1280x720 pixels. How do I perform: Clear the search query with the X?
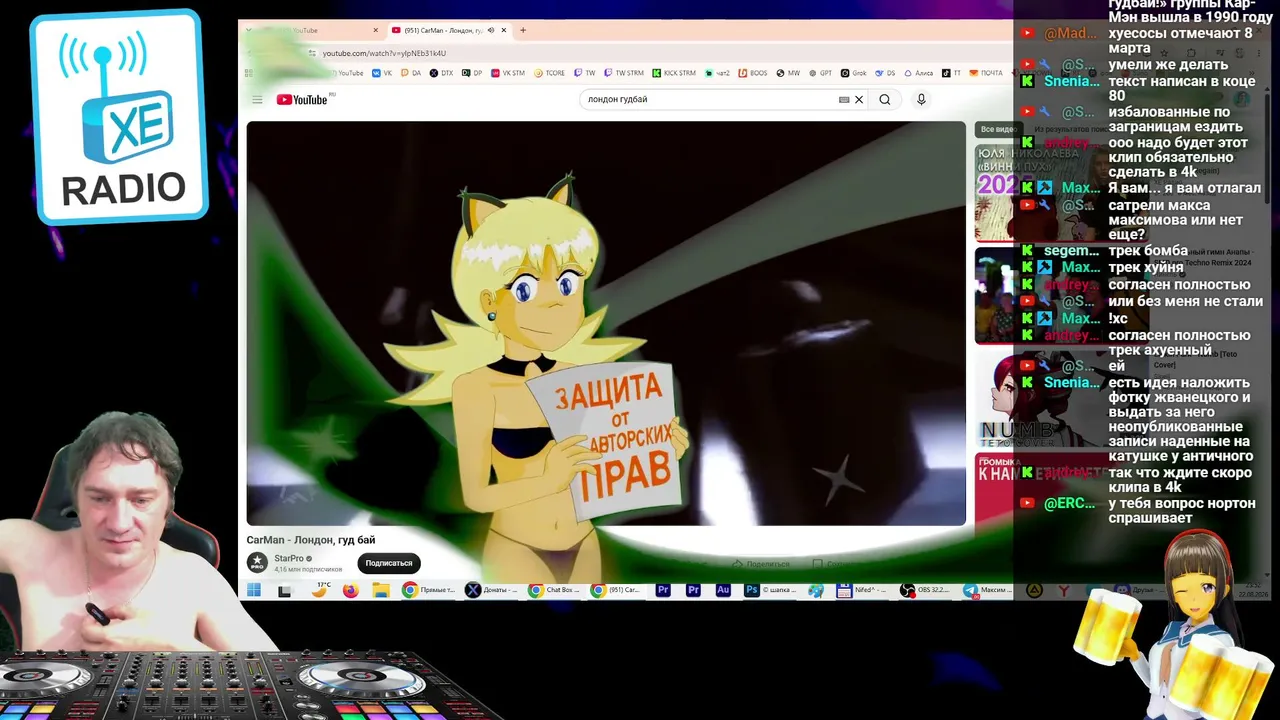858,100
